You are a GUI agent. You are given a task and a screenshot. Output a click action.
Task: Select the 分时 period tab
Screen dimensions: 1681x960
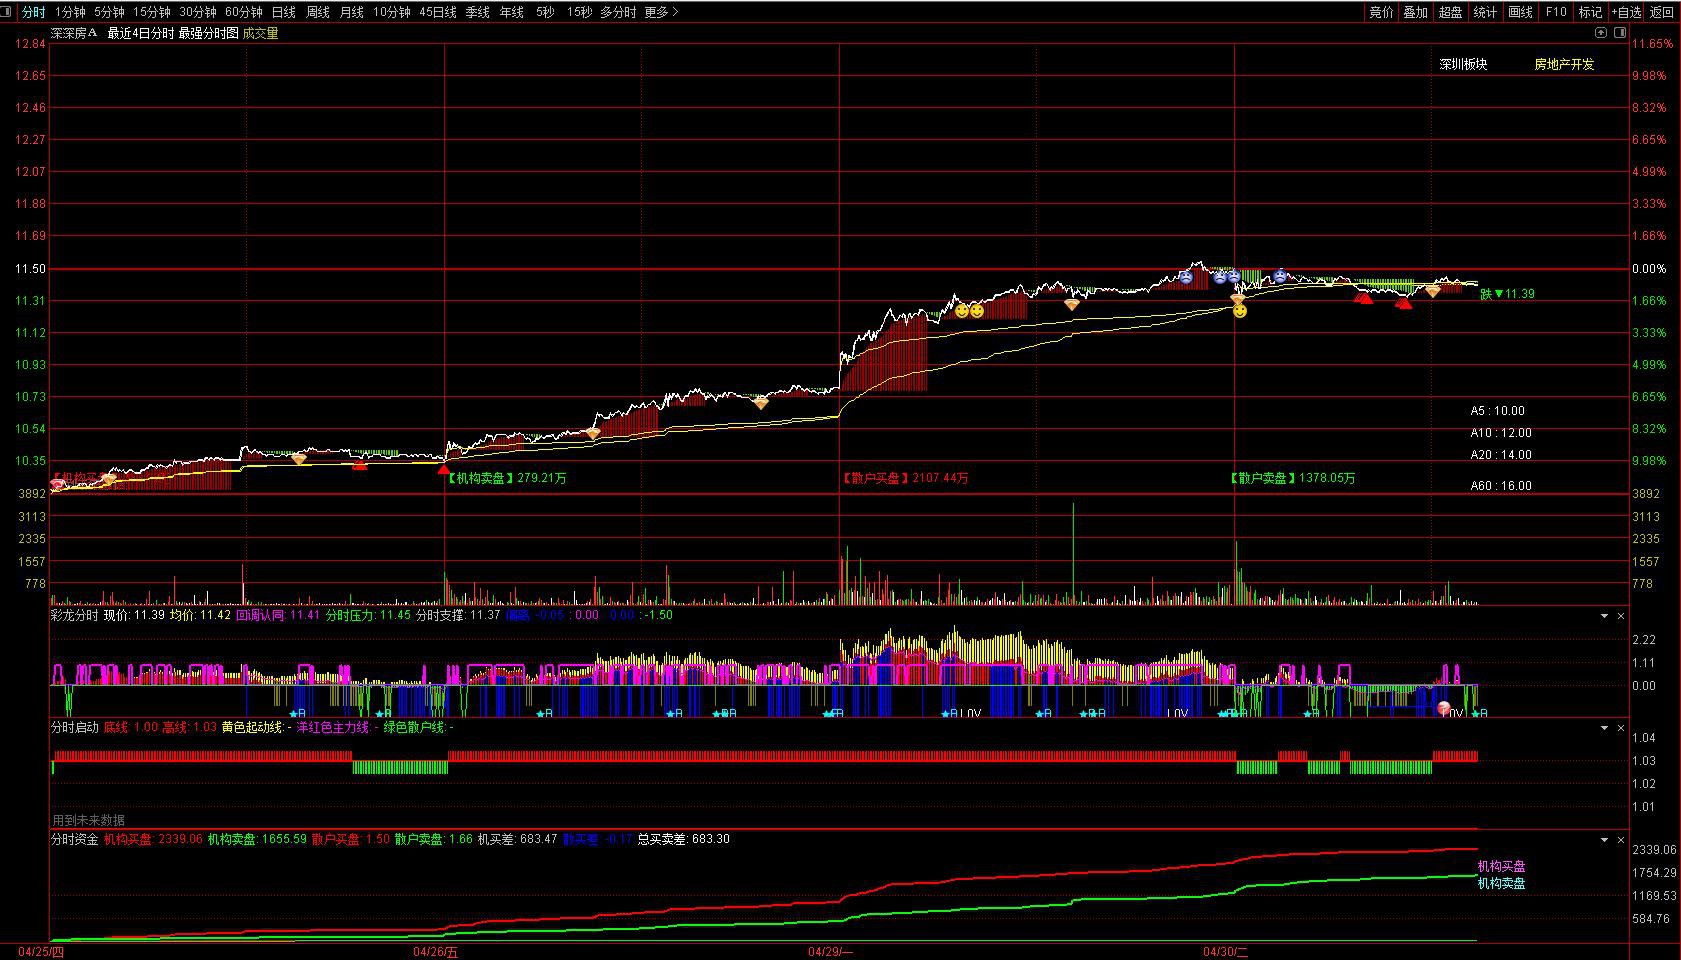[33, 12]
